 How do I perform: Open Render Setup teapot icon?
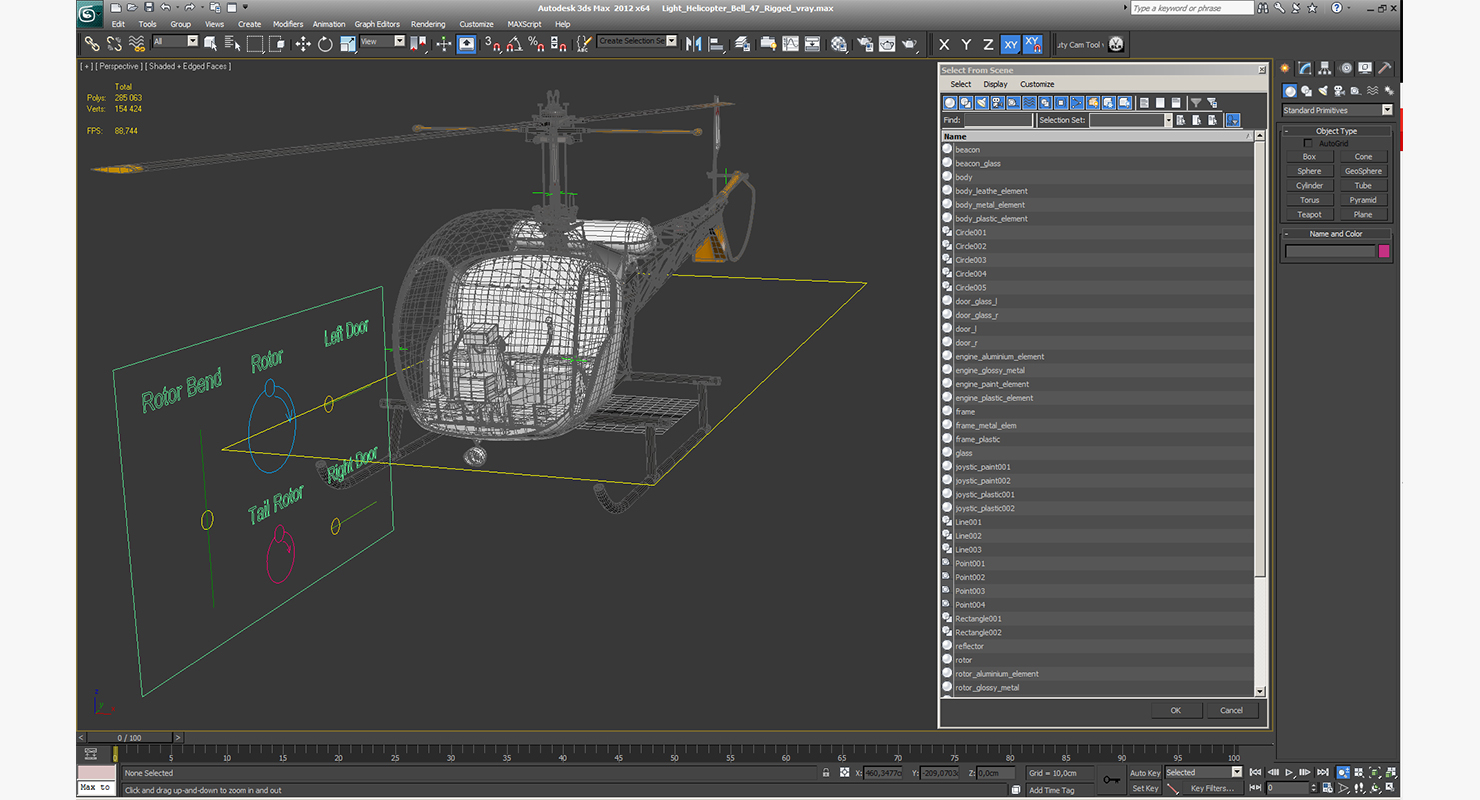click(x=865, y=44)
